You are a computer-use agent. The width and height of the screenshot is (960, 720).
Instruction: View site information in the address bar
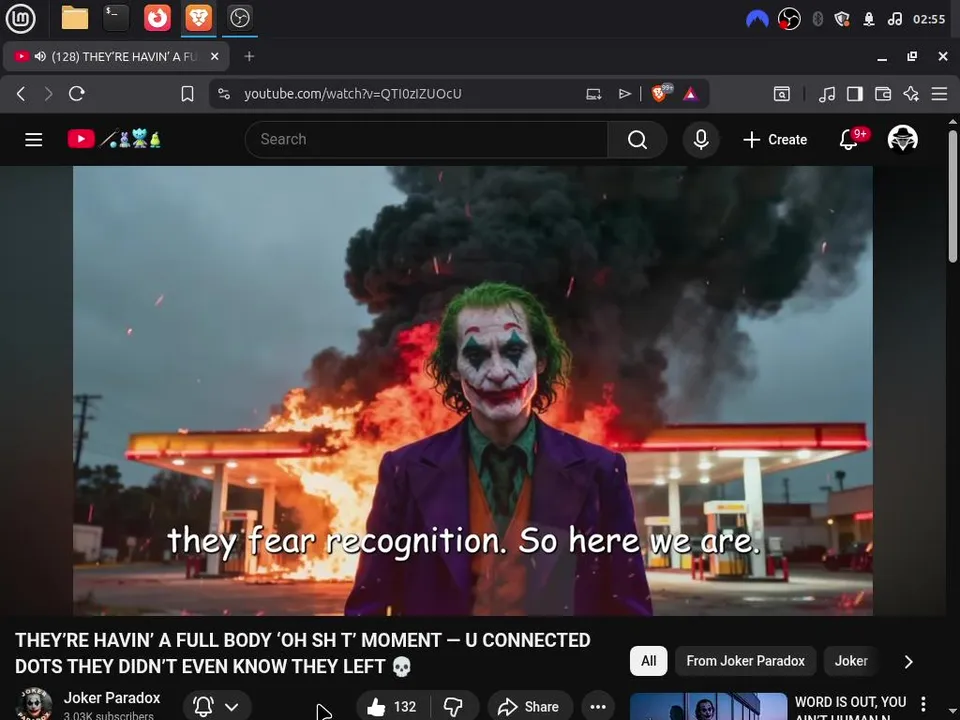coord(224,94)
